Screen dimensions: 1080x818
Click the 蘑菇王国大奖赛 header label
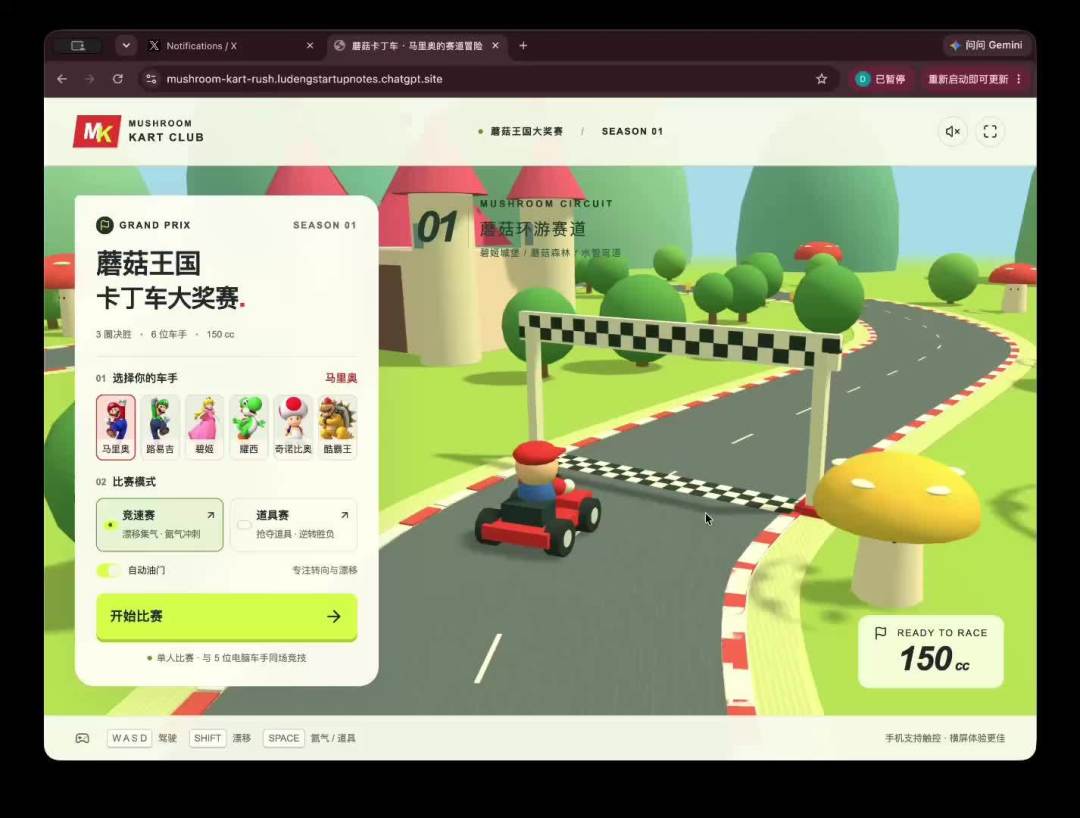[x=526, y=132]
